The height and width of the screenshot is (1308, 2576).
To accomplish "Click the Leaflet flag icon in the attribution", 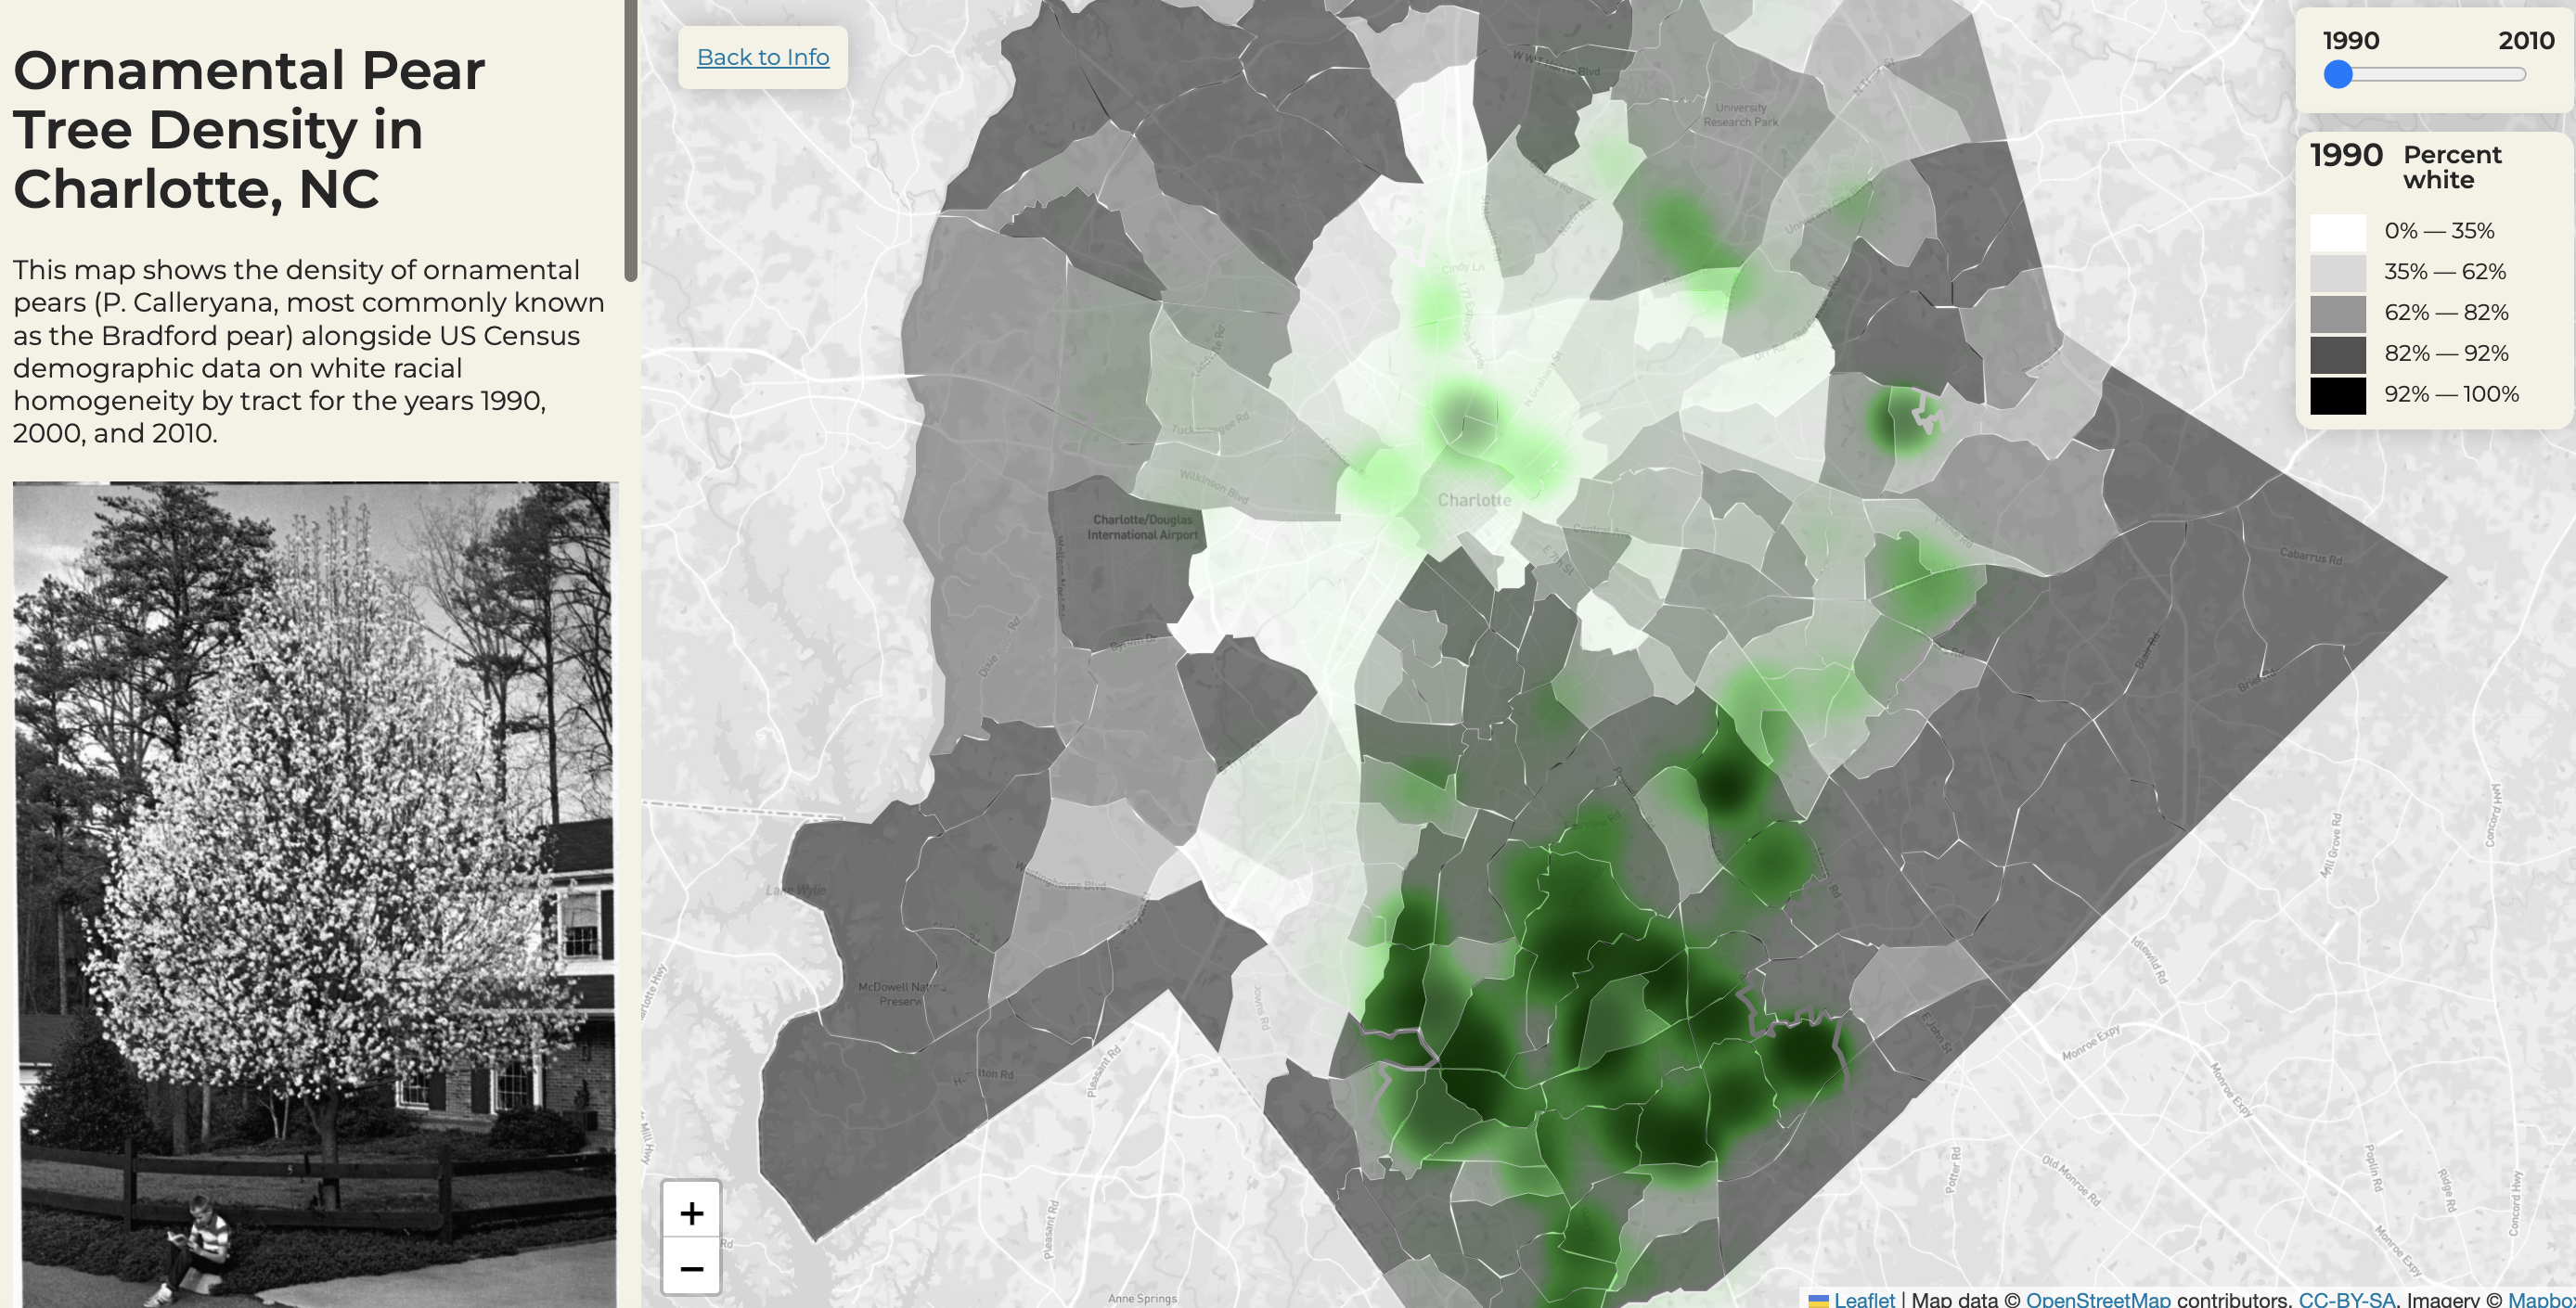I will [1818, 1299].
